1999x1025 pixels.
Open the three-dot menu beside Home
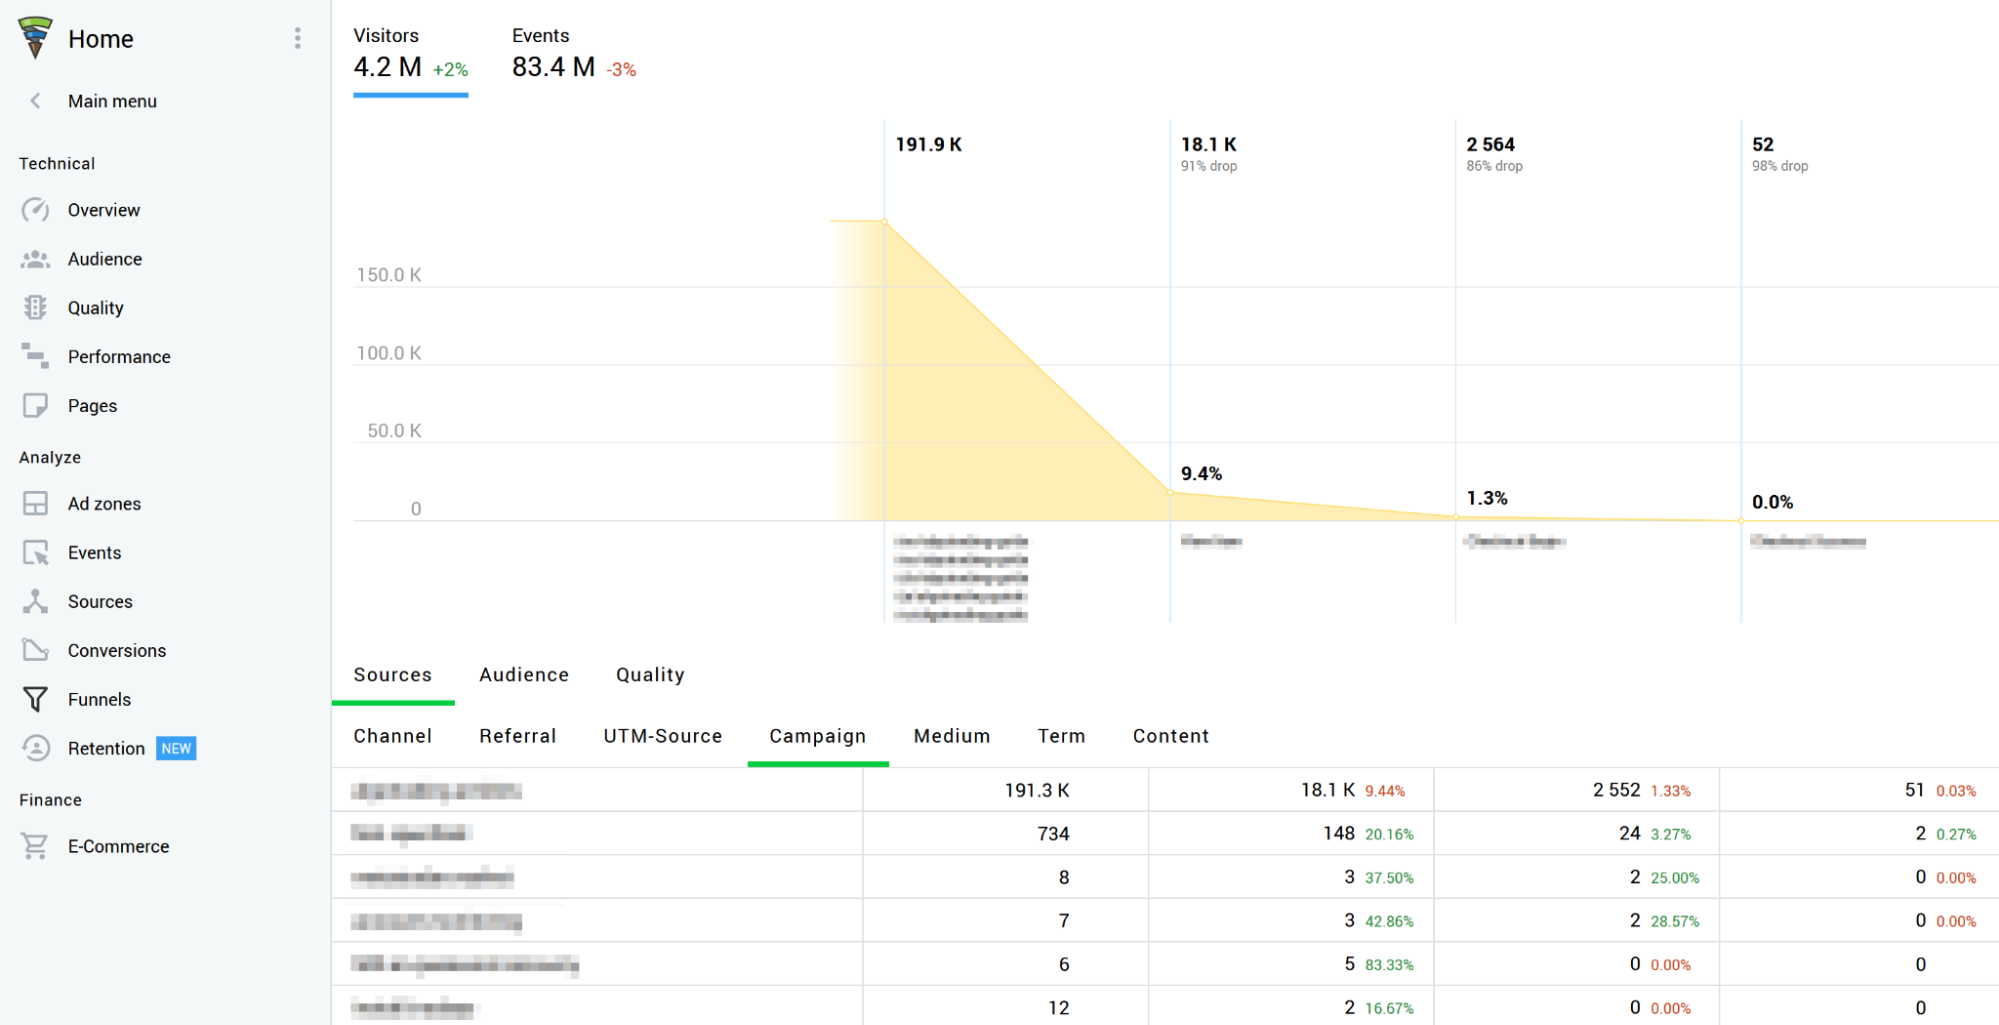click(x=297, y=38)
